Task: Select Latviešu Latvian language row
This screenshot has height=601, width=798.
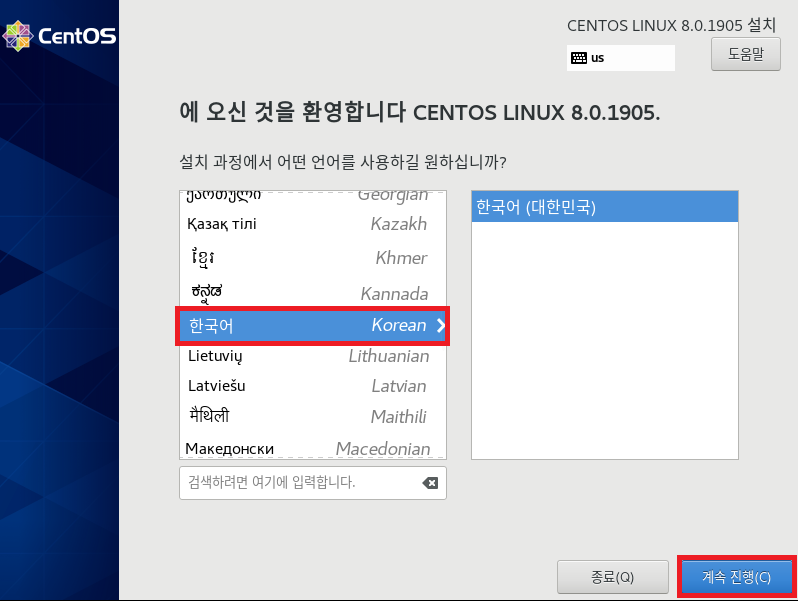Action: coord(312,386)
